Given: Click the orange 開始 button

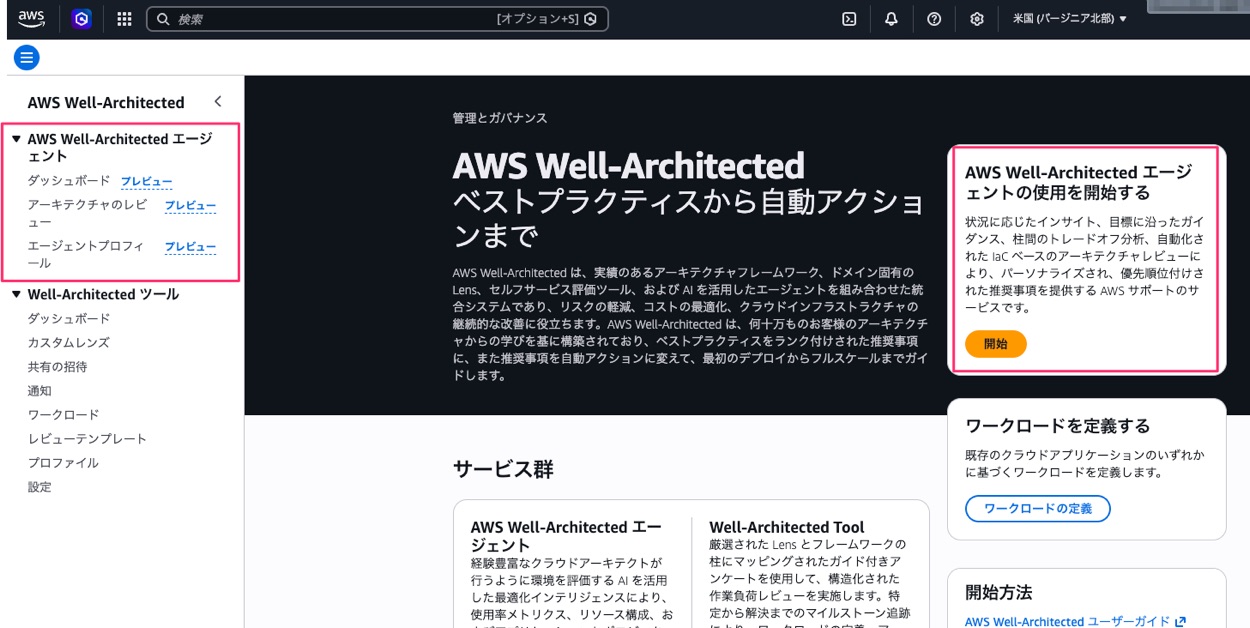Looking at the screenshot, I should tap(996, 343).
